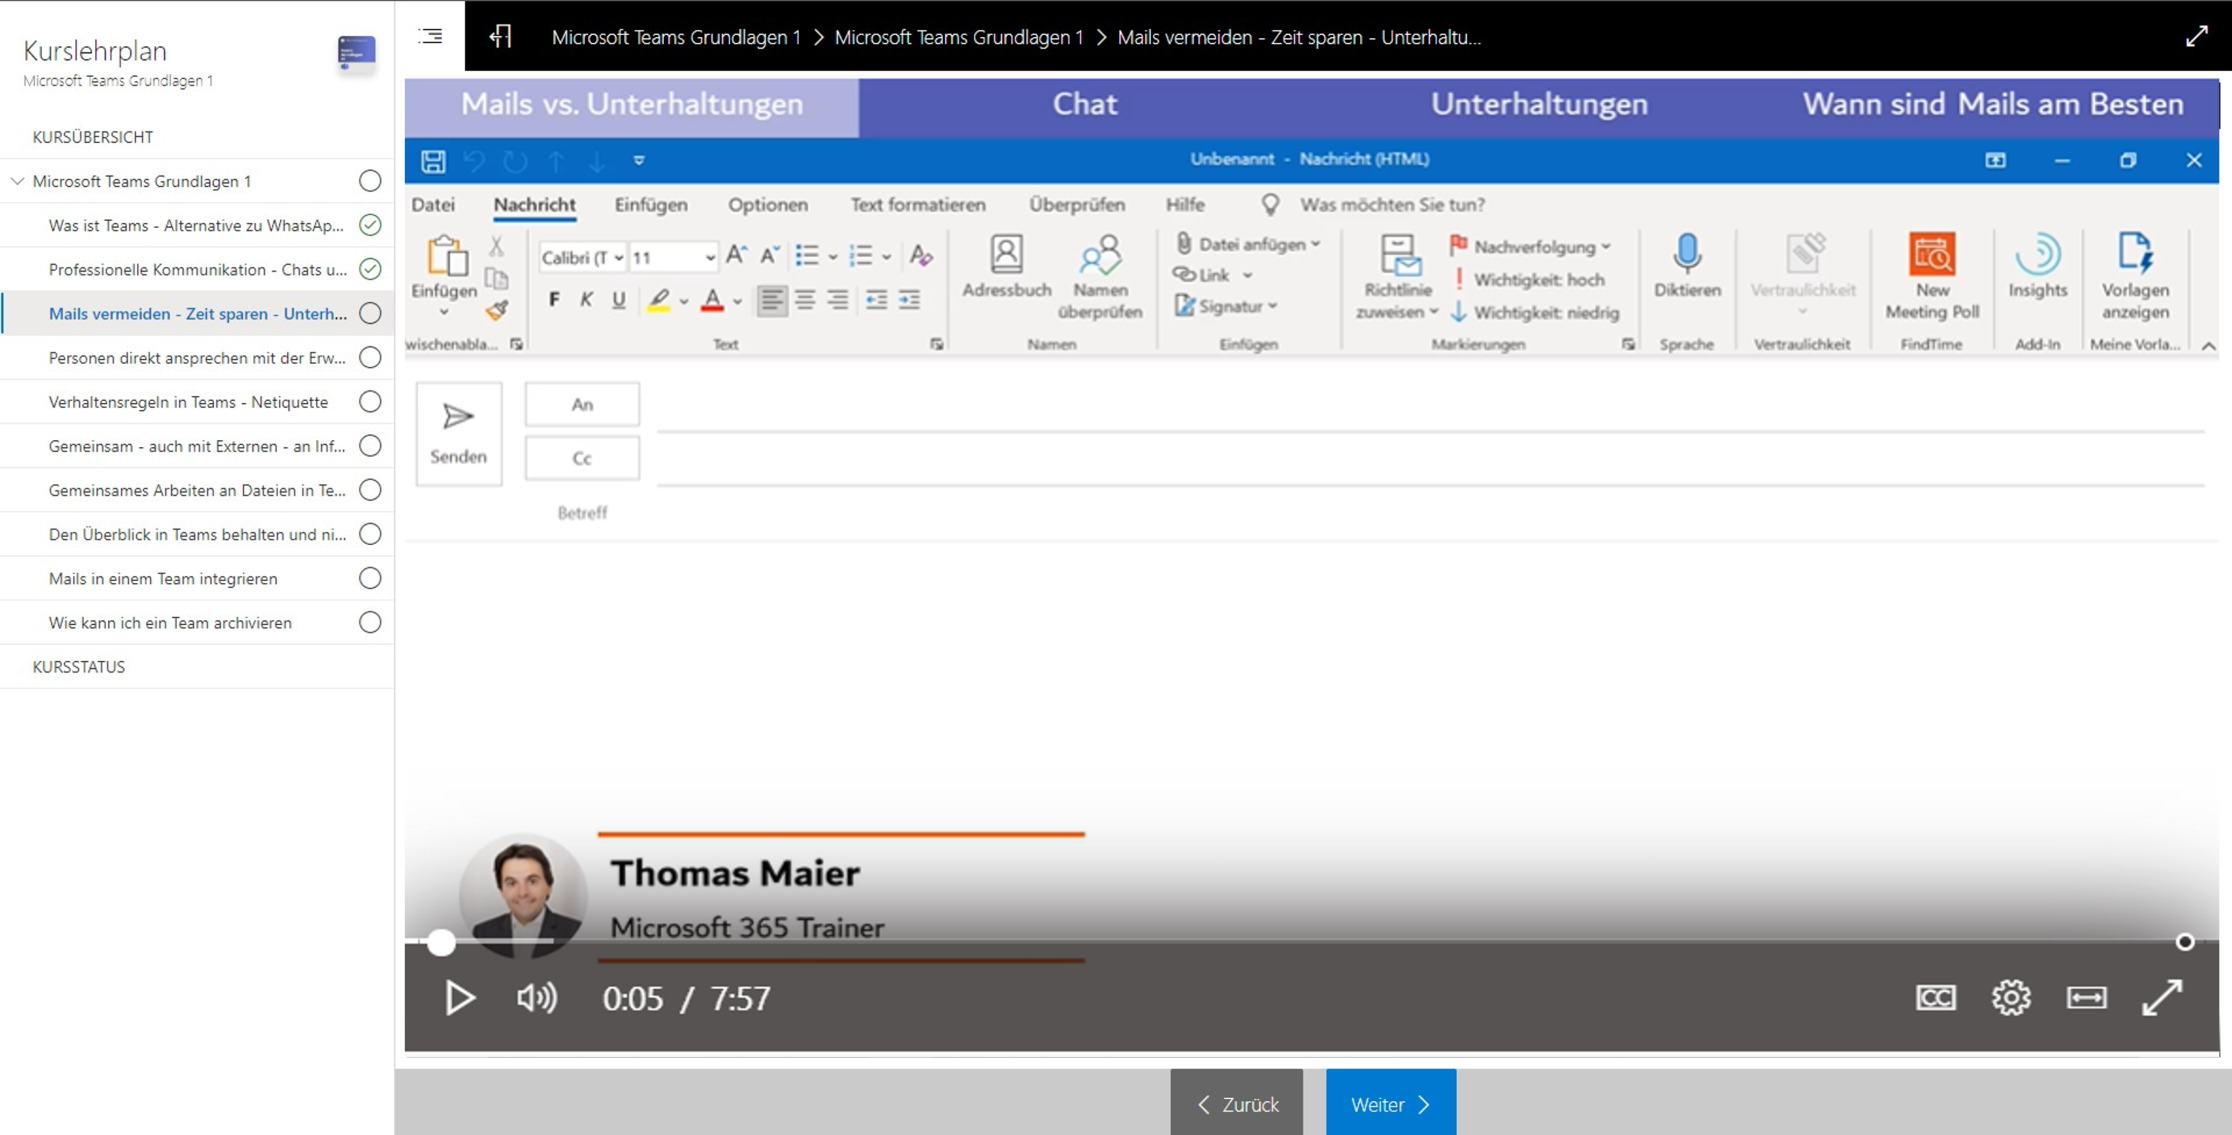
Task: Click the save icon in Outlook window
Action: coord(433,160)
